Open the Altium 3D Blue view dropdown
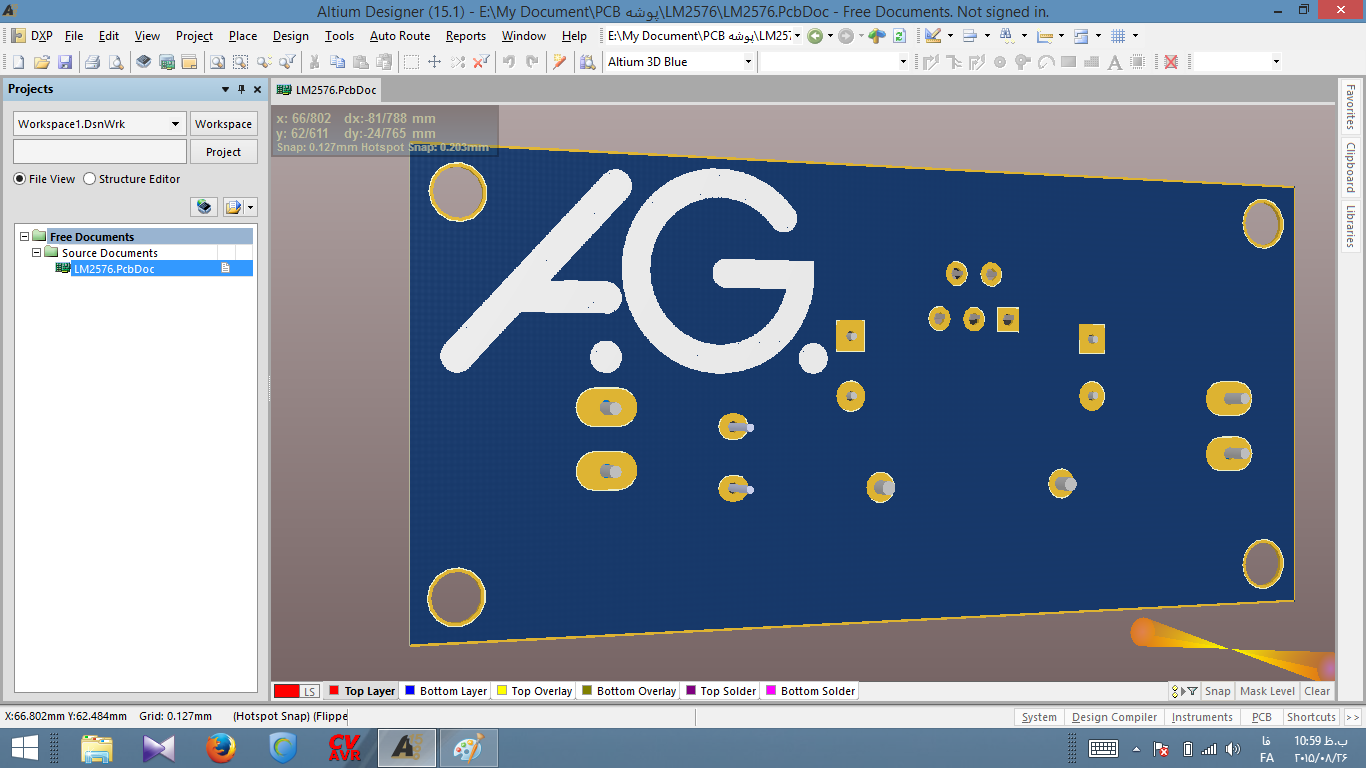 pos(747,62)
